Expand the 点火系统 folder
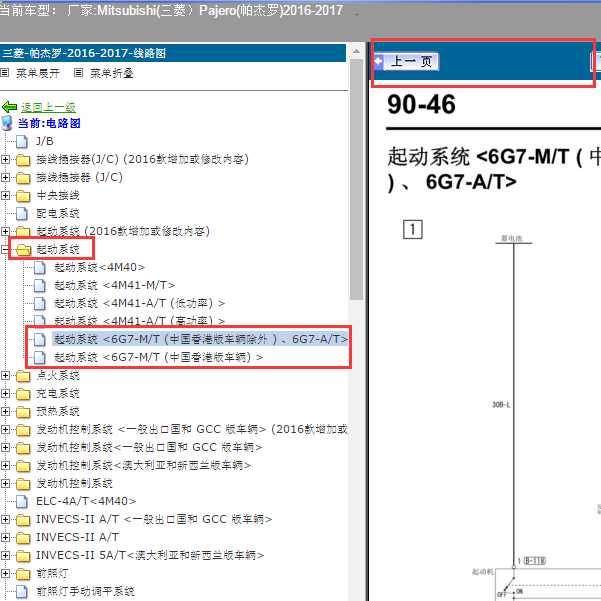 [x=5, y=375]
